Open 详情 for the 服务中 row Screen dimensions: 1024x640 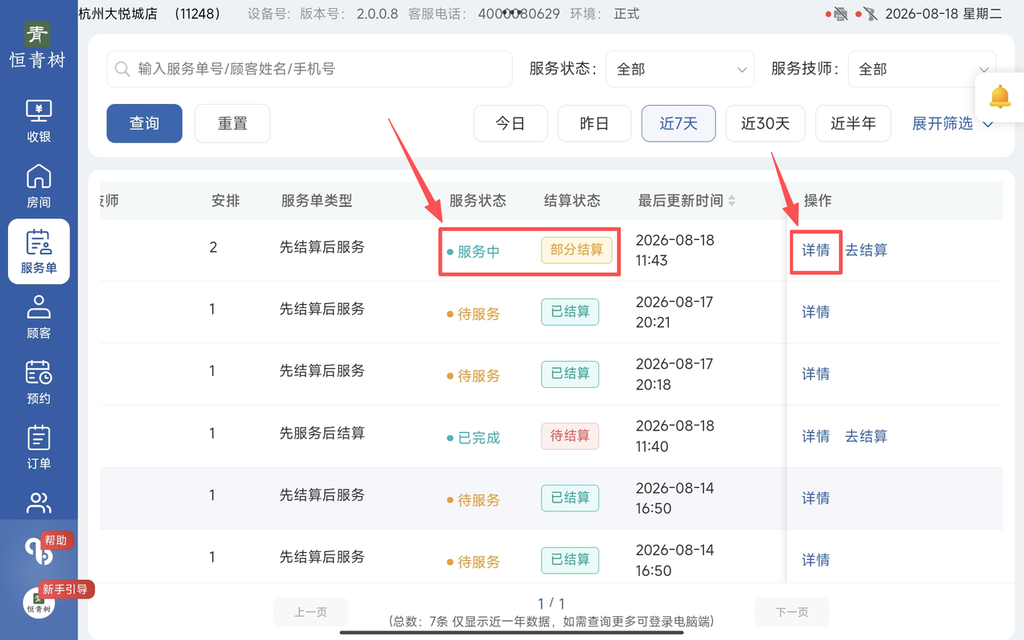[816, 250]
